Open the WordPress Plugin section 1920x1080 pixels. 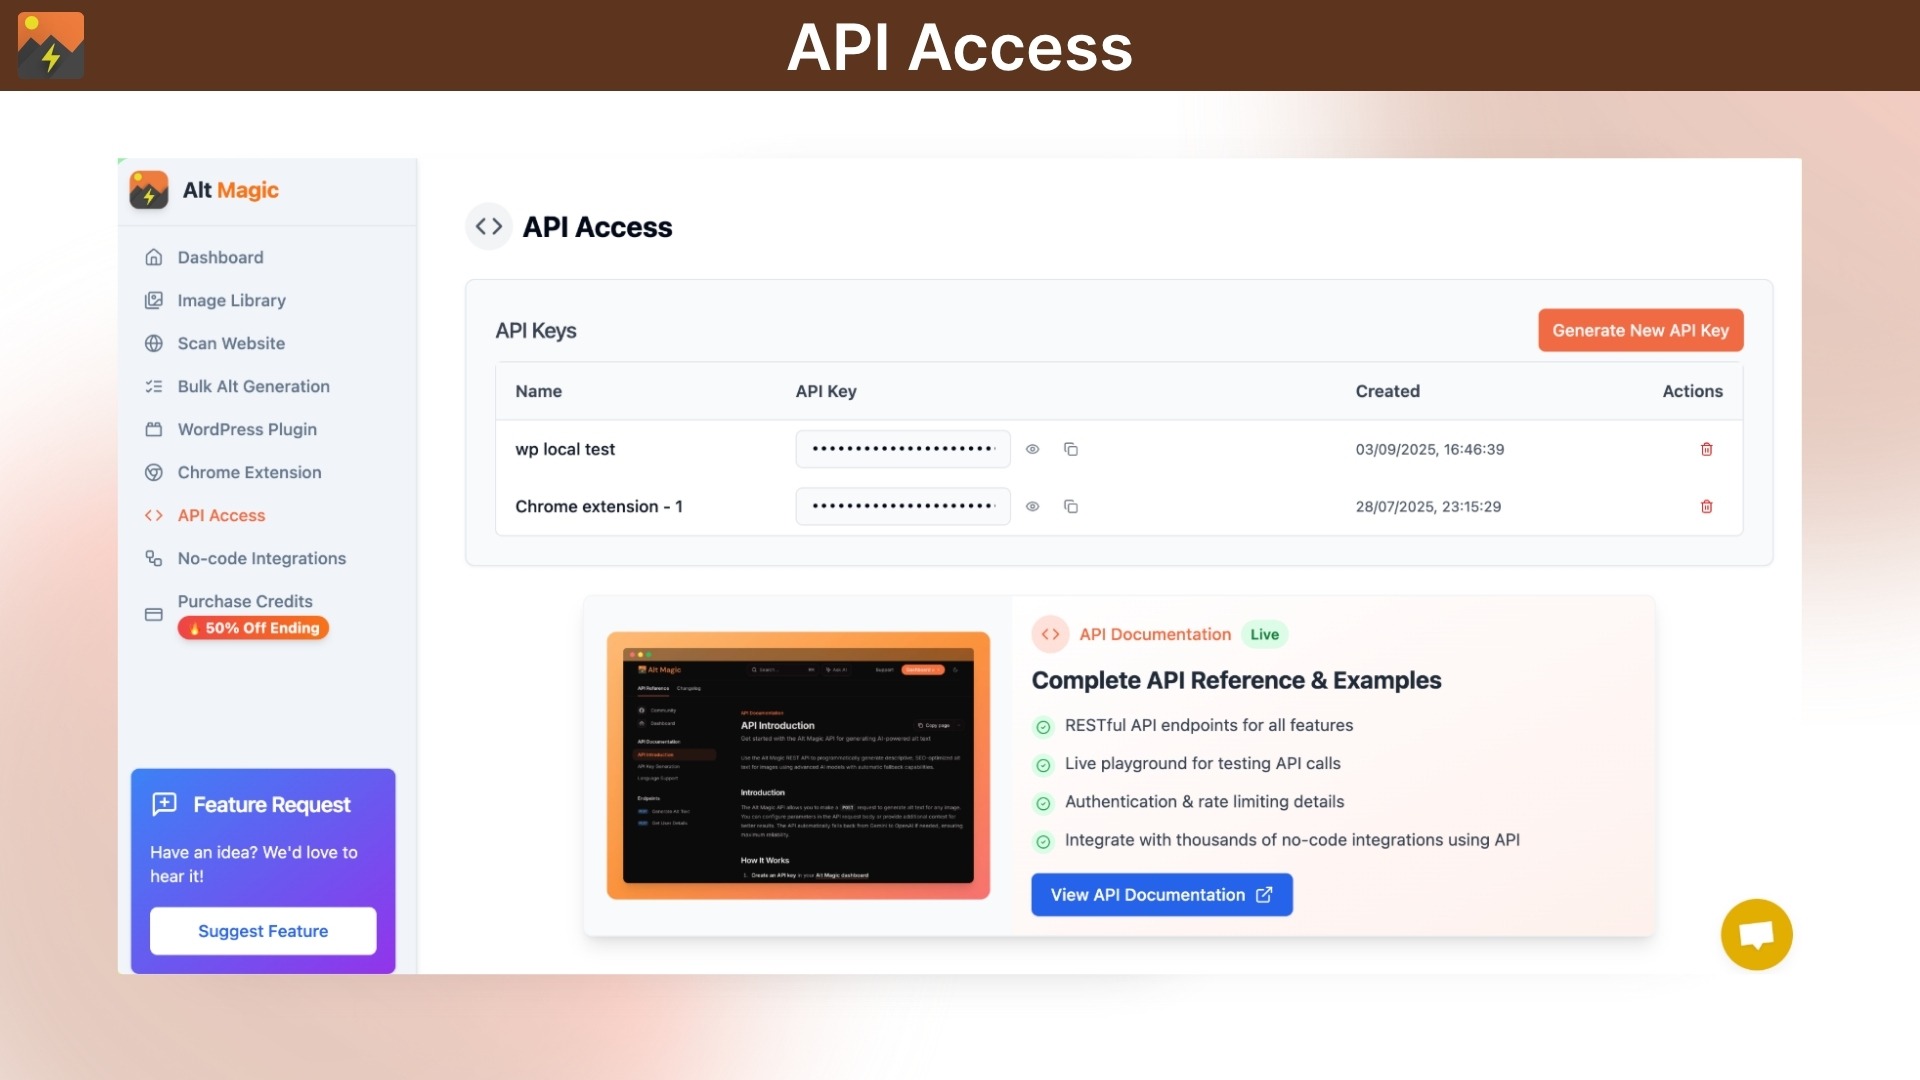click(x=247, y=429)
